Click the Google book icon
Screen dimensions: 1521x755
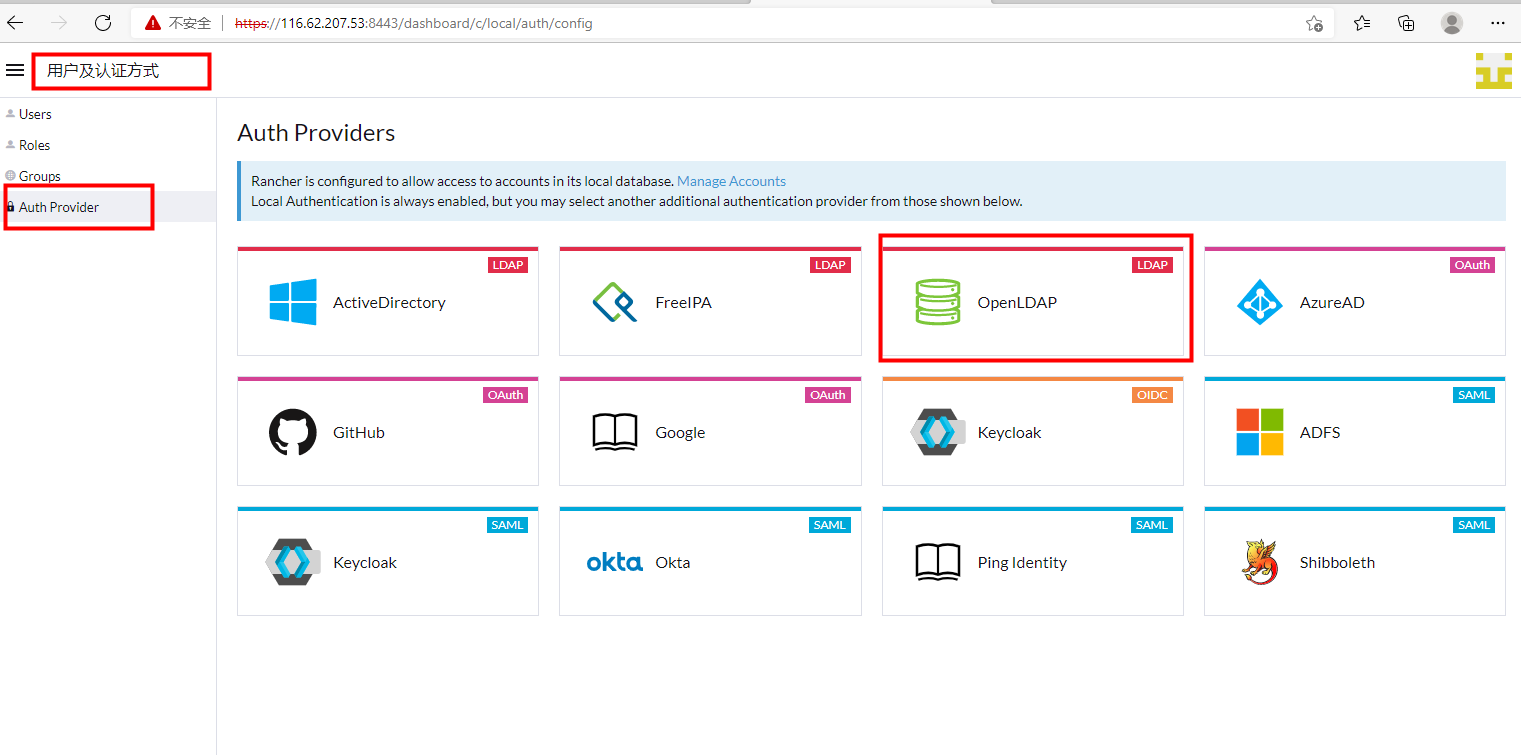click(x=615, y=432)
